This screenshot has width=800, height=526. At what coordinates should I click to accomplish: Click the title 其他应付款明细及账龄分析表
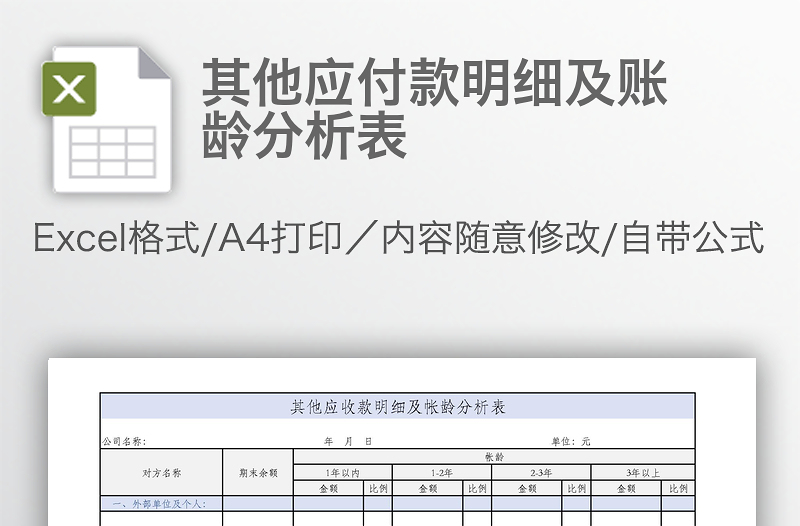435,109
